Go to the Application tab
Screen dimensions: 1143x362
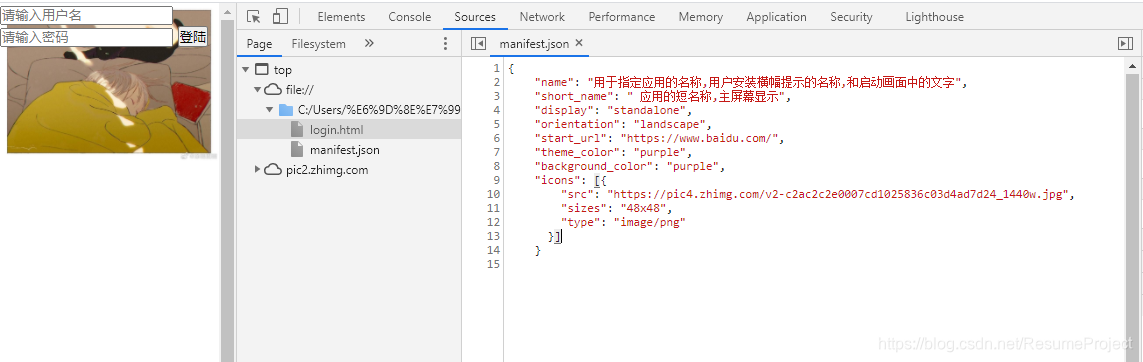(x=776, y=17)
